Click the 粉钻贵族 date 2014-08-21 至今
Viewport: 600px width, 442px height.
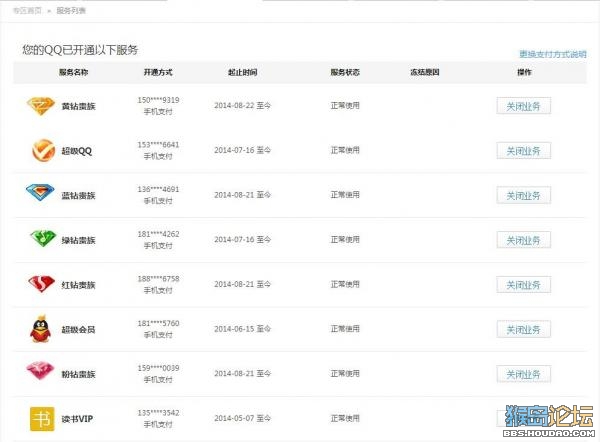coord(243,373)
